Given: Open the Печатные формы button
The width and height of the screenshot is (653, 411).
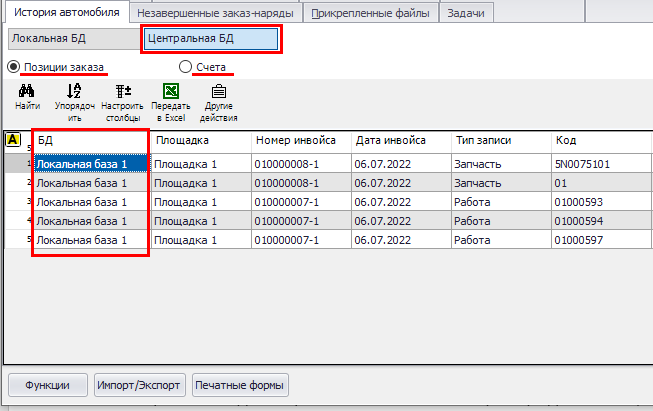Looking at the screenshot, I should pyautogui.click(x=240, y=385).
